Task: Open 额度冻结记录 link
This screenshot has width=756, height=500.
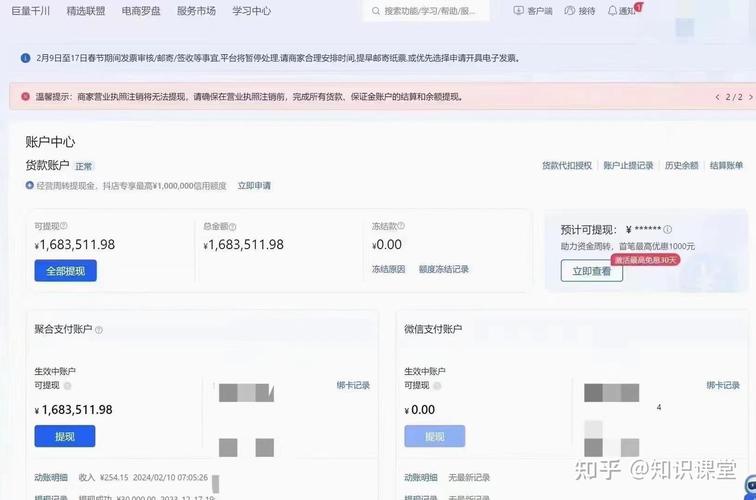Action: (x=444, y=269)
